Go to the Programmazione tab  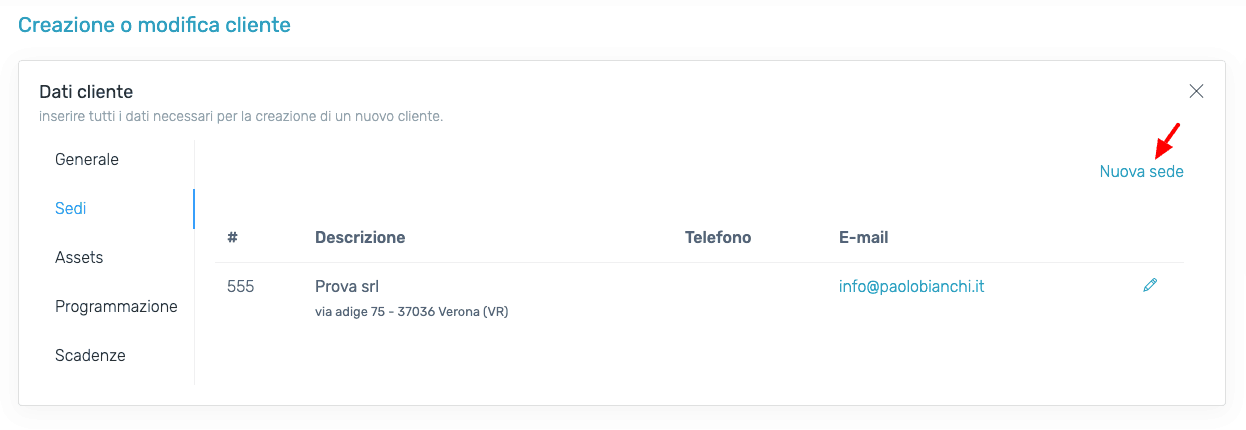(x=116, y=306)
